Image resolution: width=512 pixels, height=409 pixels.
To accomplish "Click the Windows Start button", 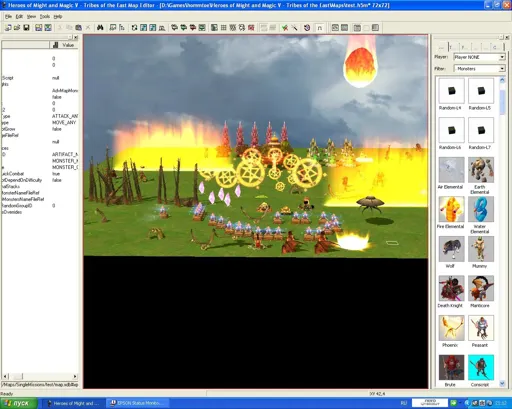I will click(18, 403).
